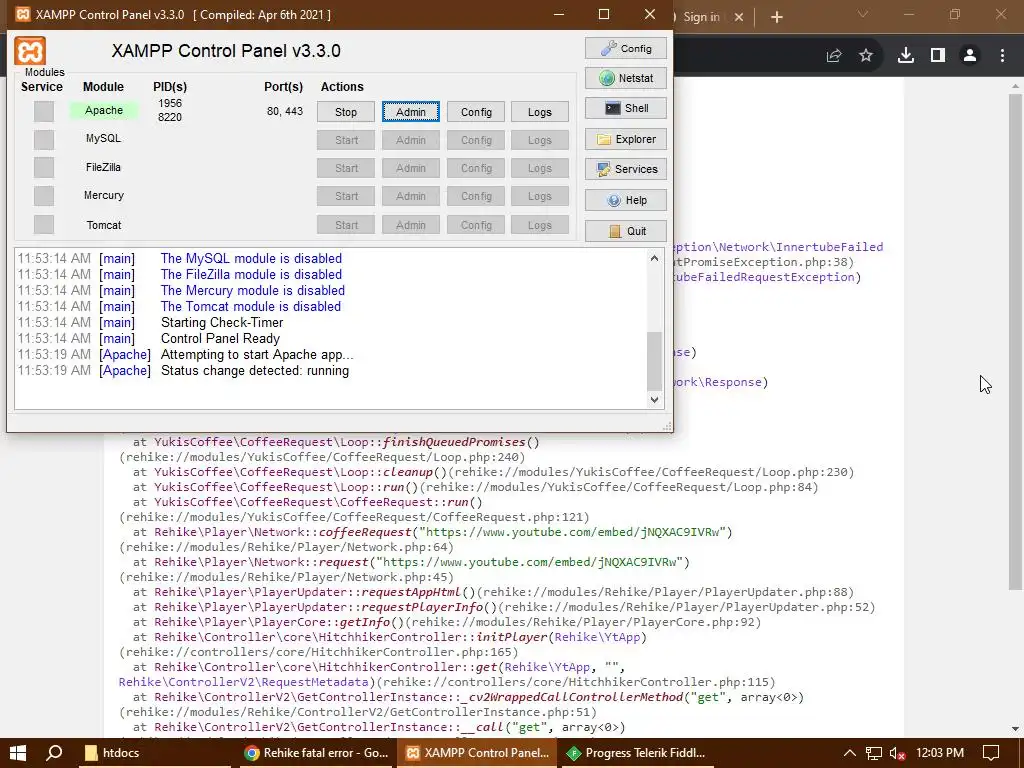Toggle FileZilla service checkbox
Screen dimensions: 1024x768
click(44, 167)
